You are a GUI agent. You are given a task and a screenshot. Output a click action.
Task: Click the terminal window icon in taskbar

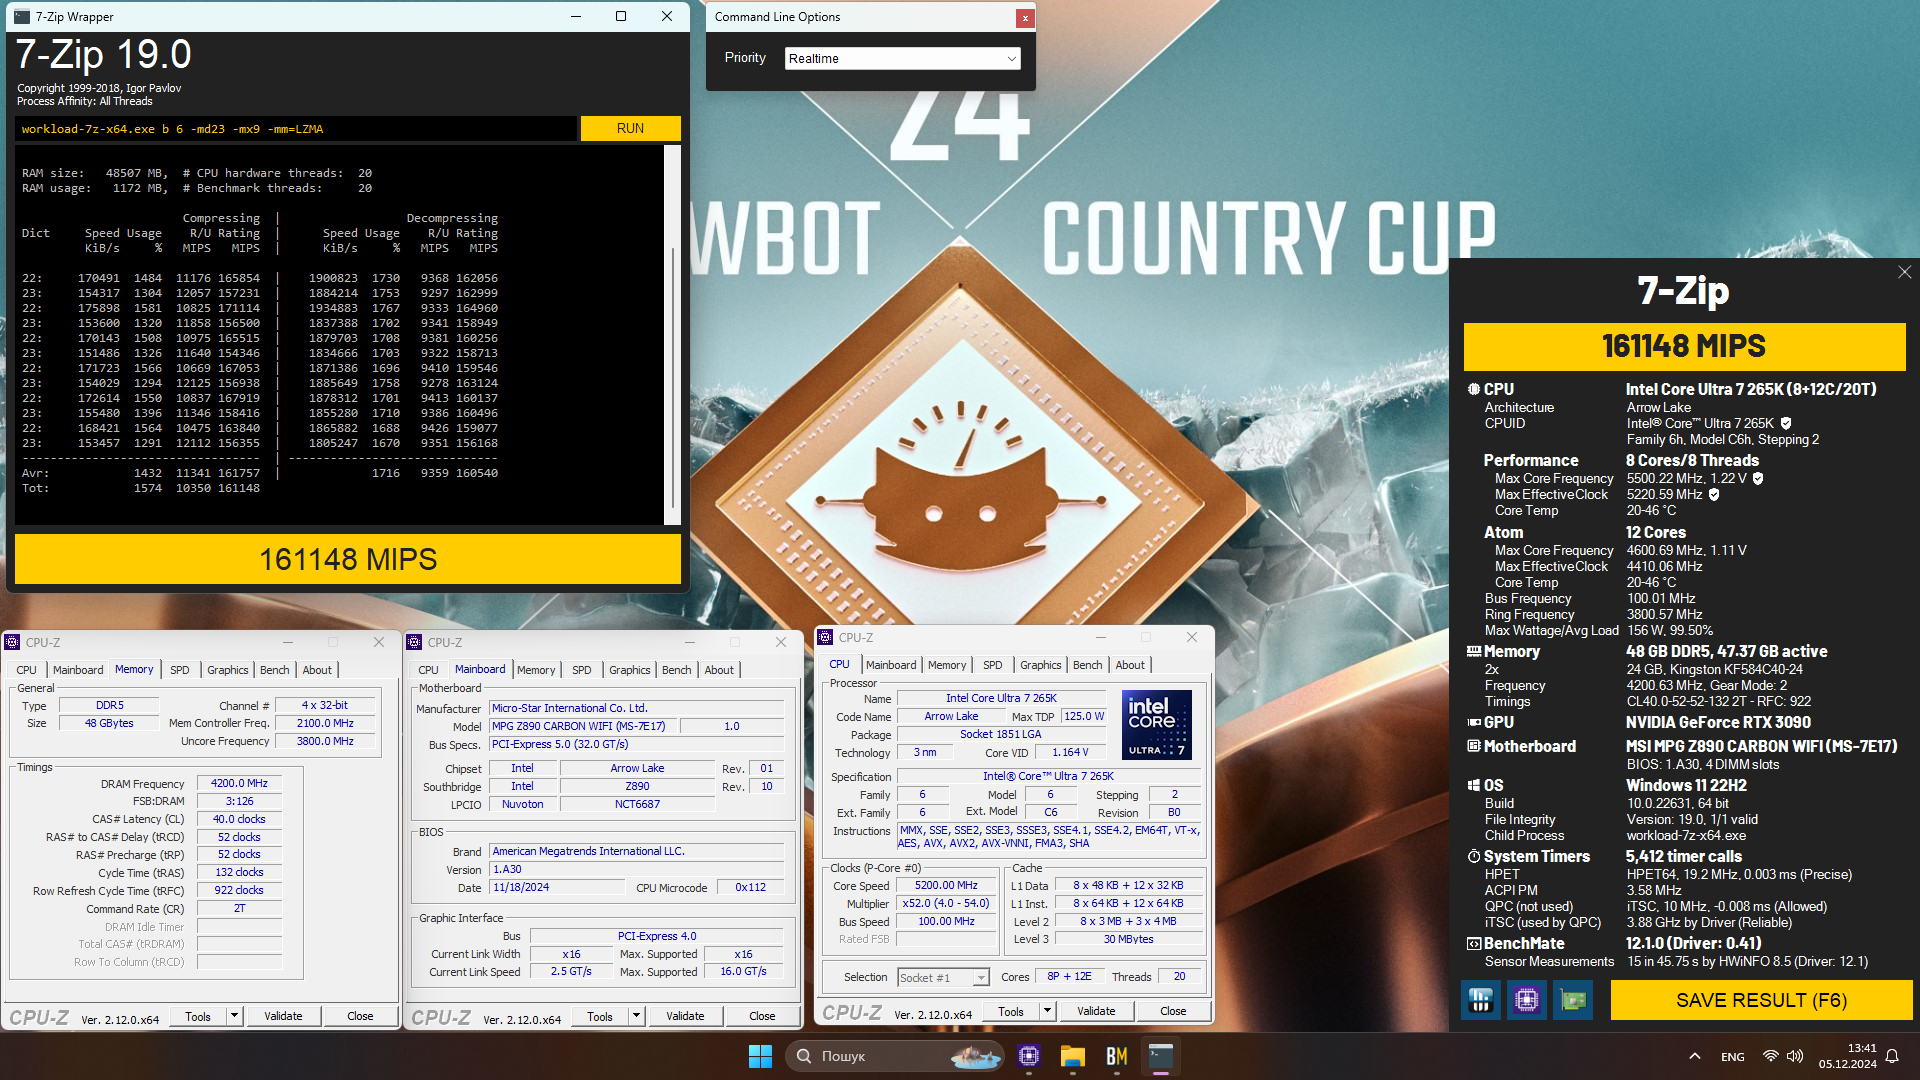click(x=1161, y=1056)
